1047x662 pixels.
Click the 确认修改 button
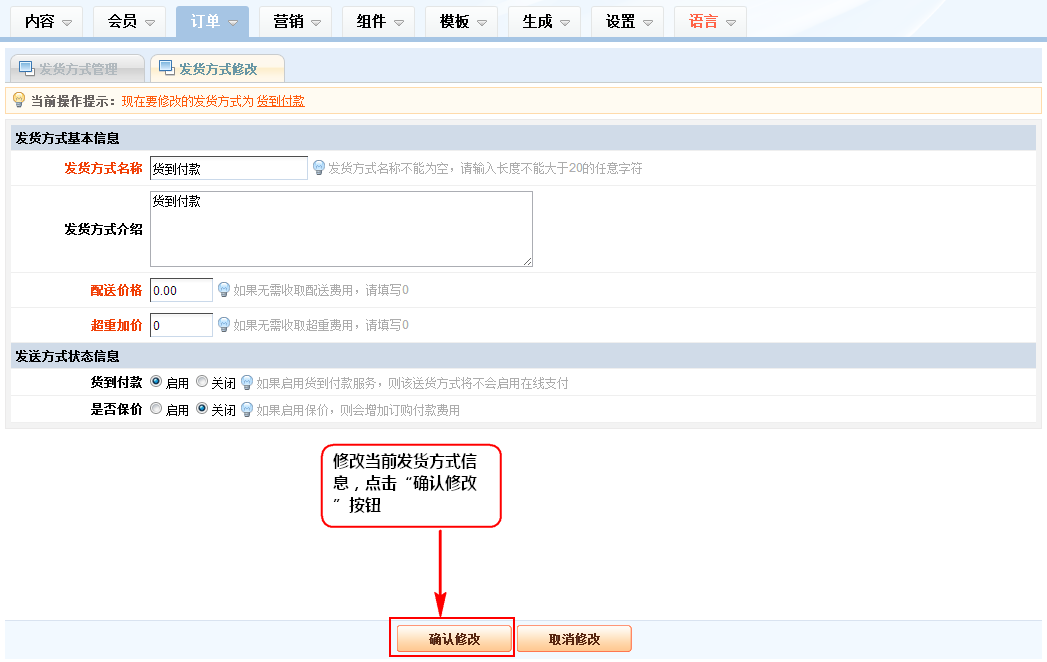click(x=454, y=639)
